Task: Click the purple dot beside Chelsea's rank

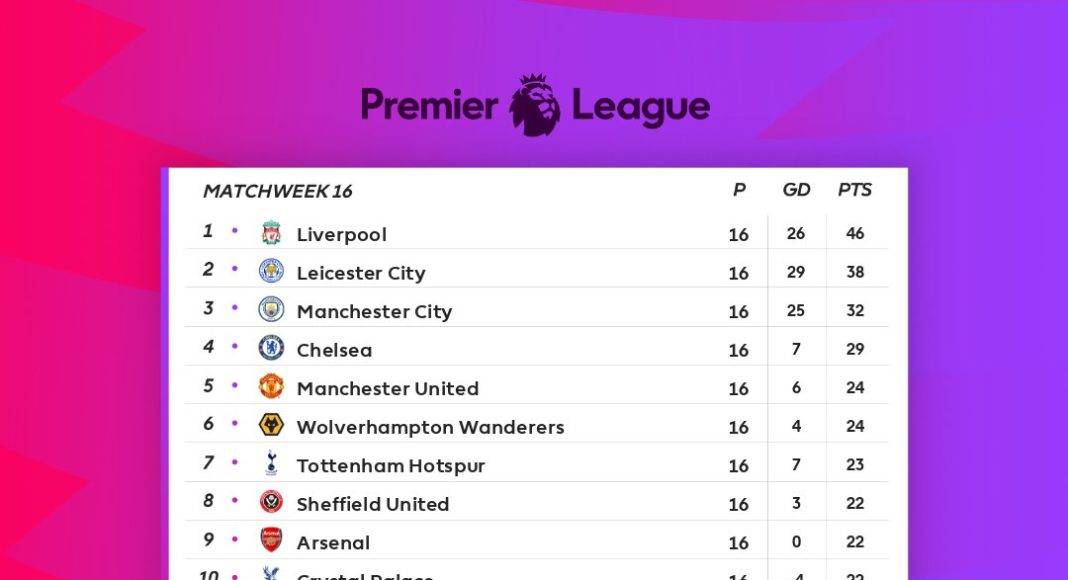Action: (235, 346)
